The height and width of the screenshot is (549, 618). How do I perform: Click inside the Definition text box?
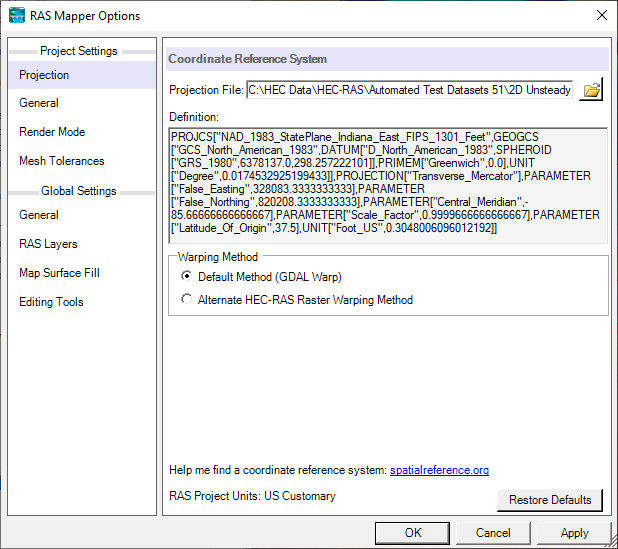388,186
